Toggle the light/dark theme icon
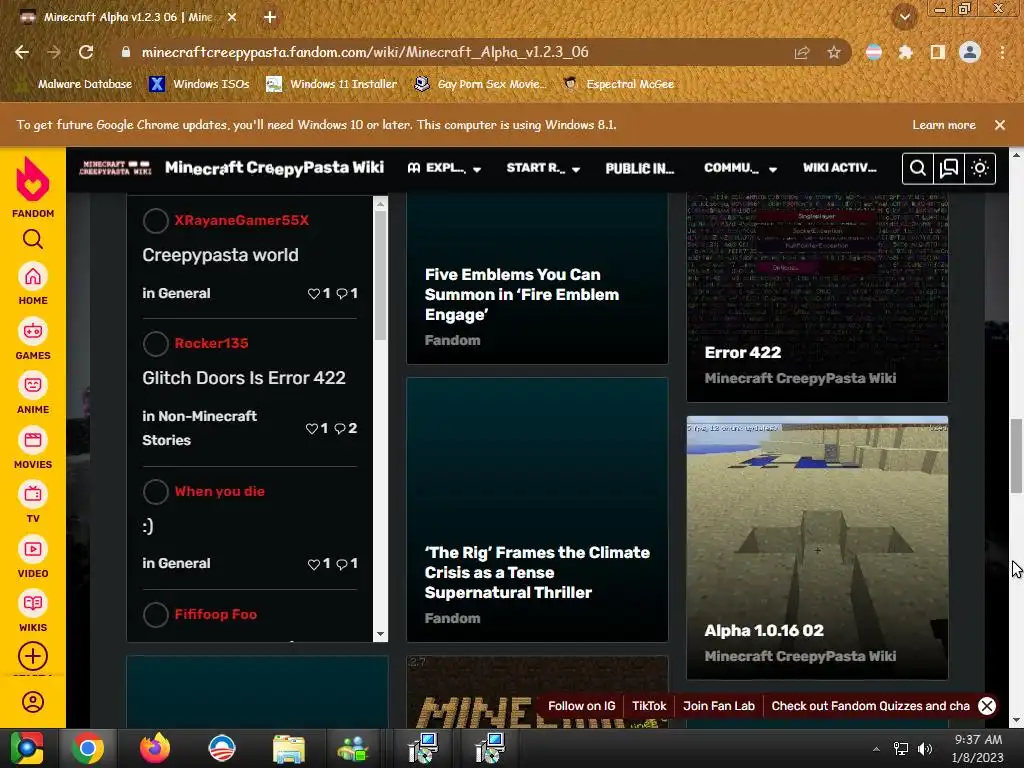 (980, 168)
